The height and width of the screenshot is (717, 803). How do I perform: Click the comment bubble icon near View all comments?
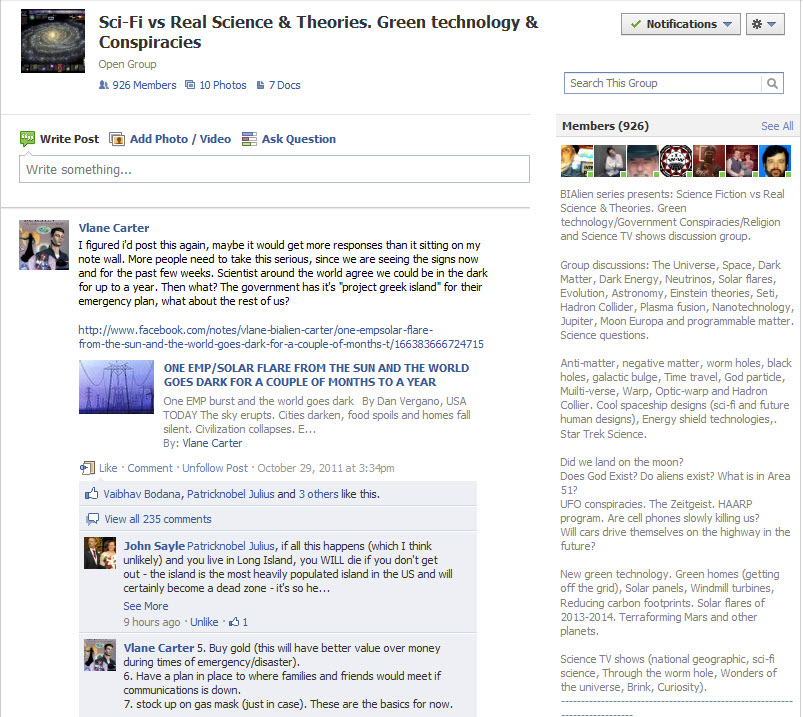point(92,519)
